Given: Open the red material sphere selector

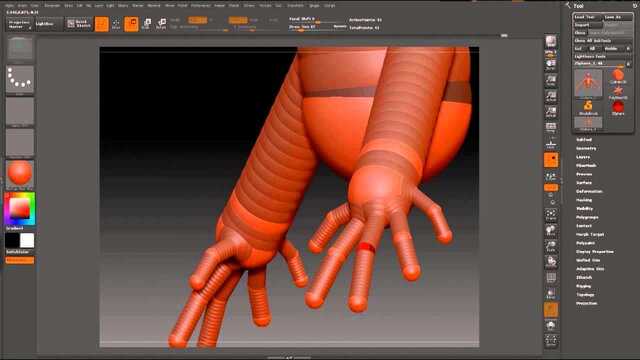Looking at the screenshot, I should pyautogui.click(x=20, y=174).
